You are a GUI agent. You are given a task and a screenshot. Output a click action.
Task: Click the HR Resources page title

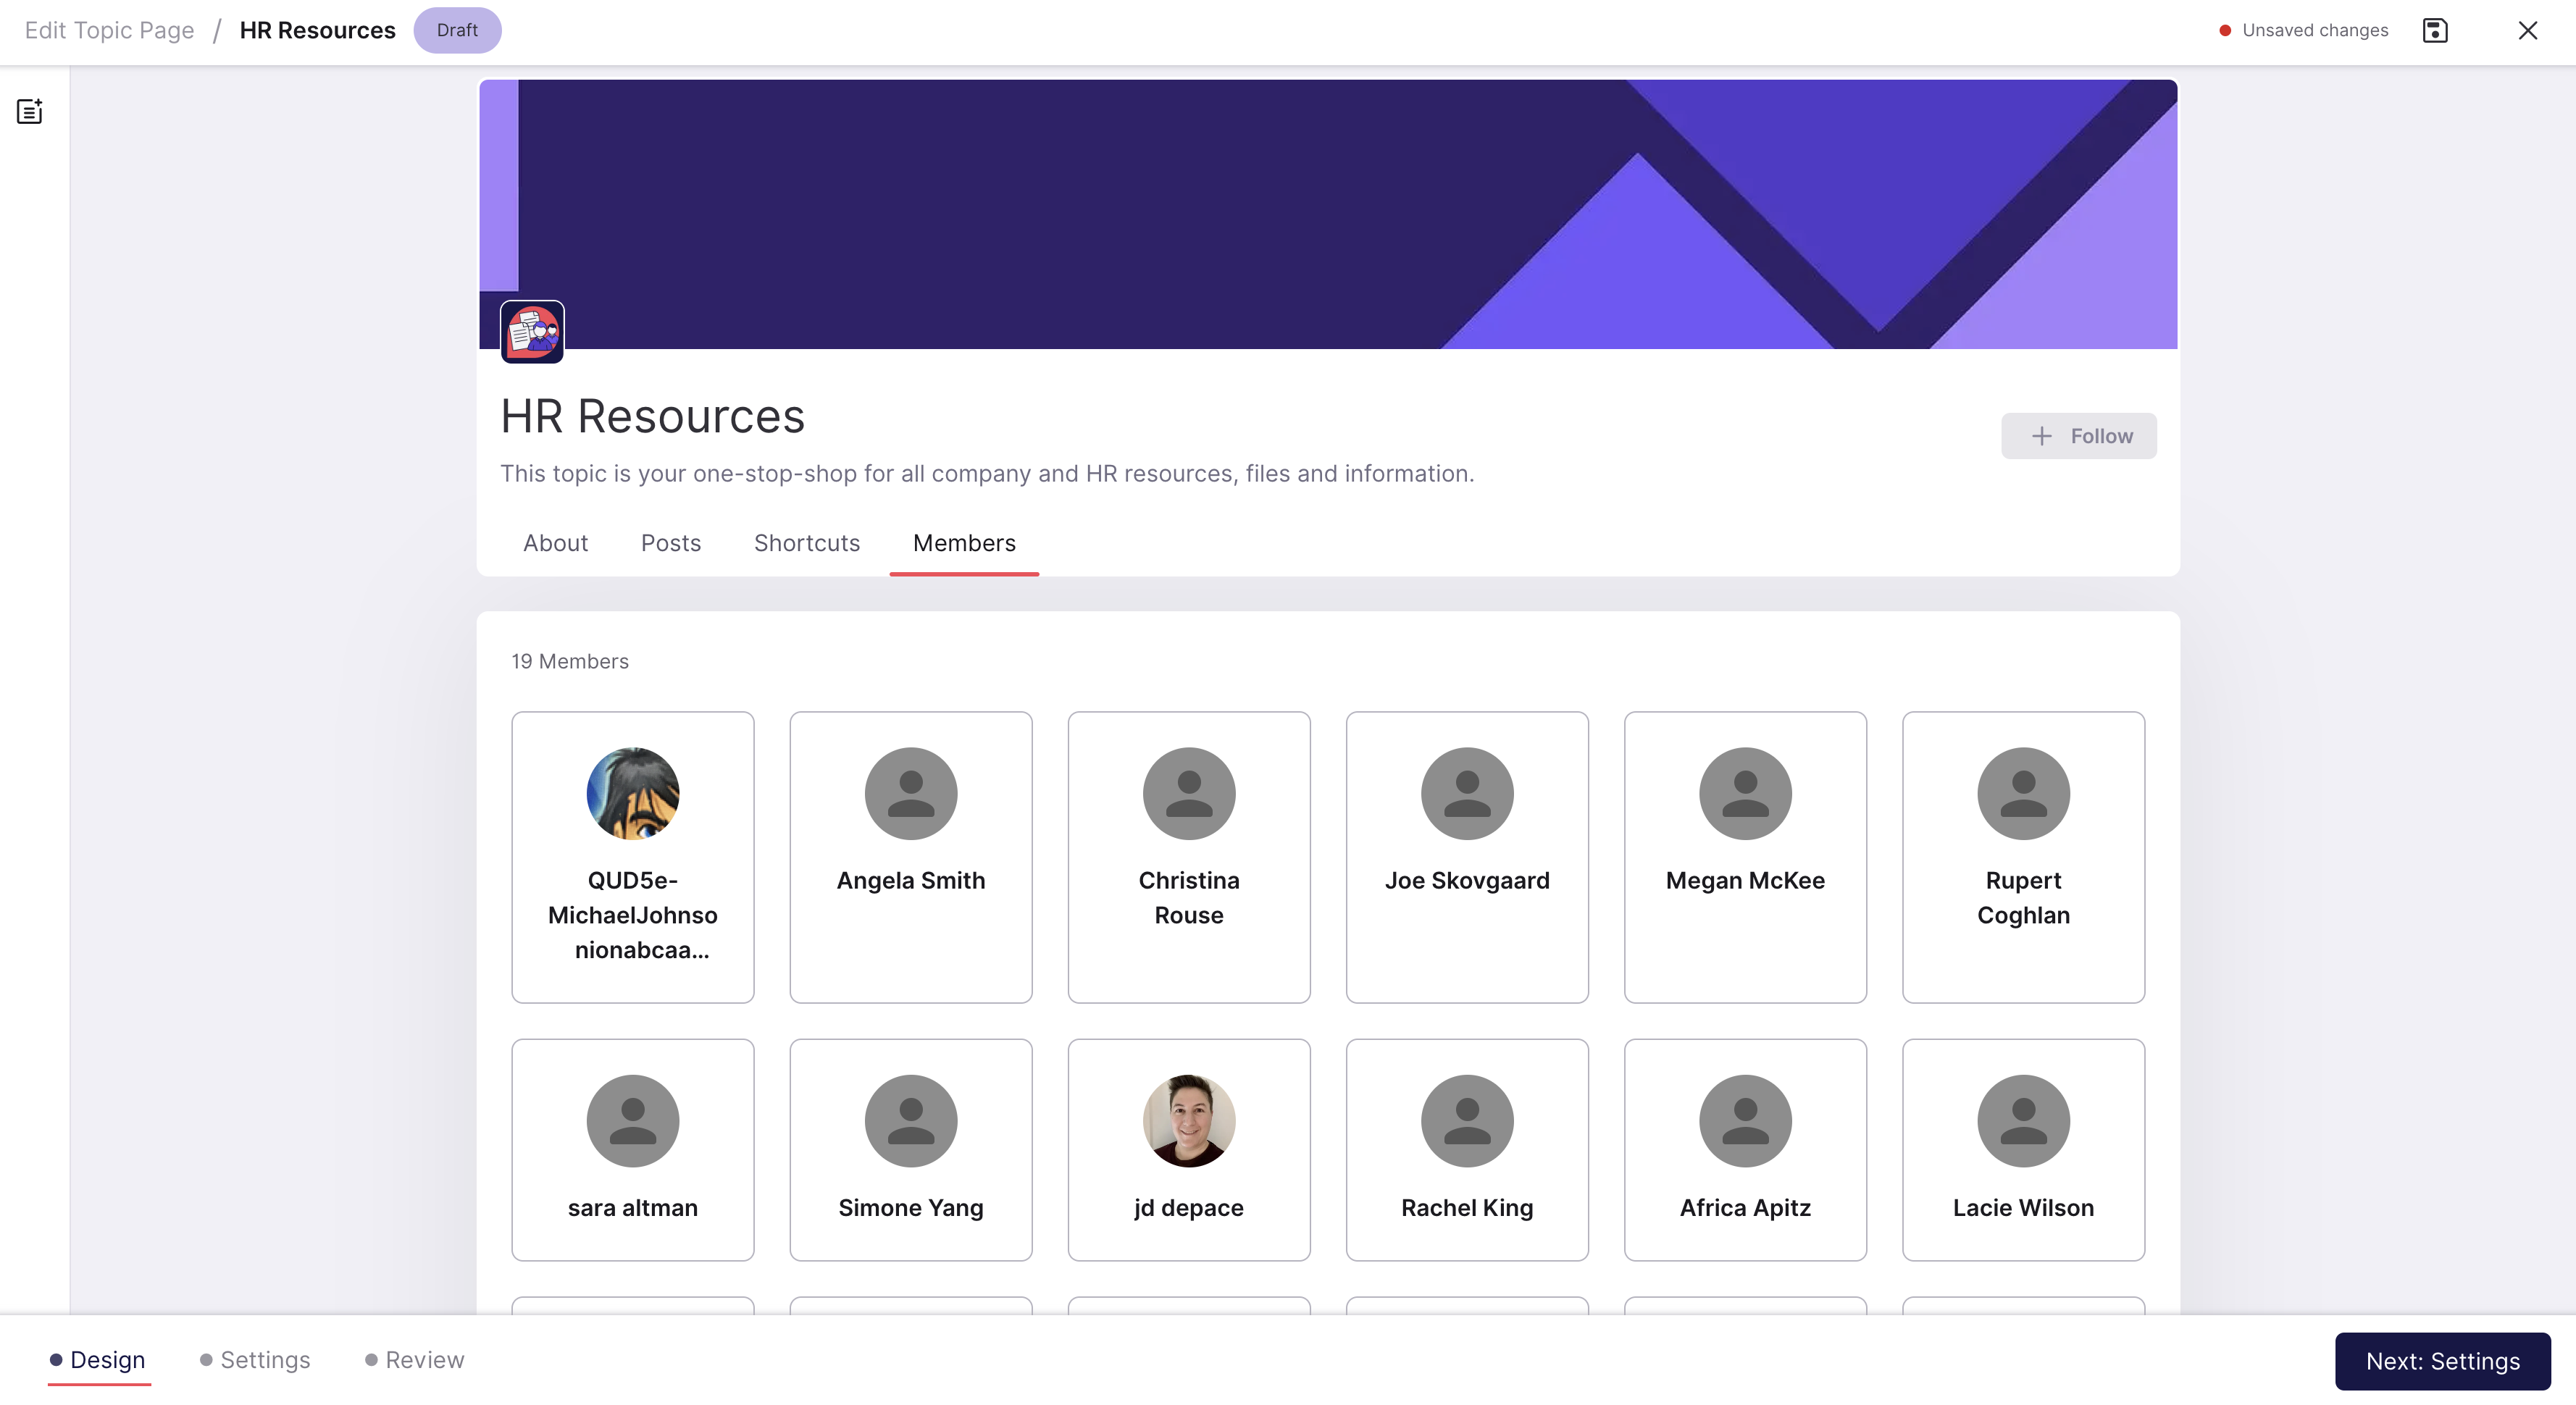pyautogui.click(x=652, y=416)
